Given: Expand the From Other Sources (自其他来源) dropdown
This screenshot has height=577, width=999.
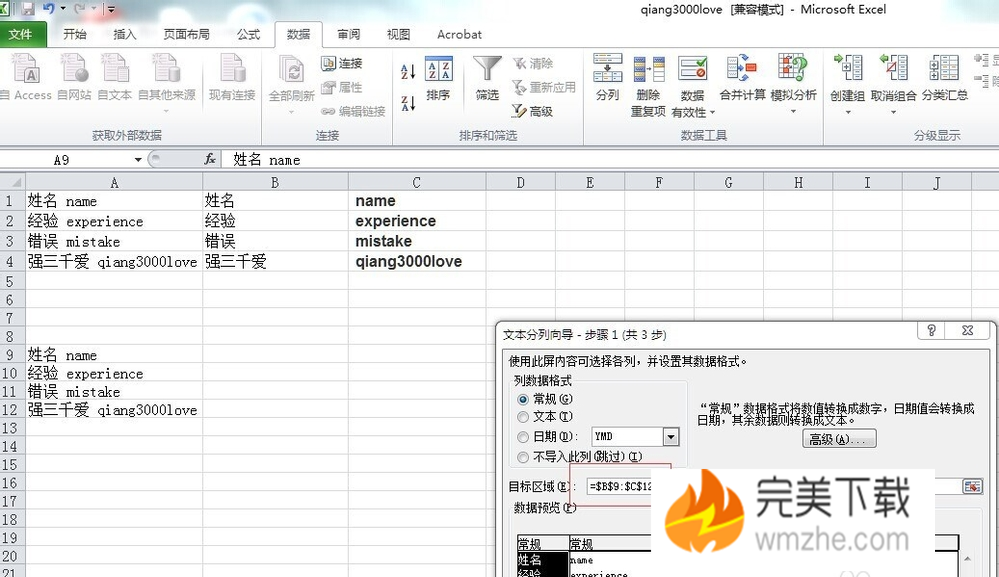Looking at the screenshot, I should tap(166, 111).
